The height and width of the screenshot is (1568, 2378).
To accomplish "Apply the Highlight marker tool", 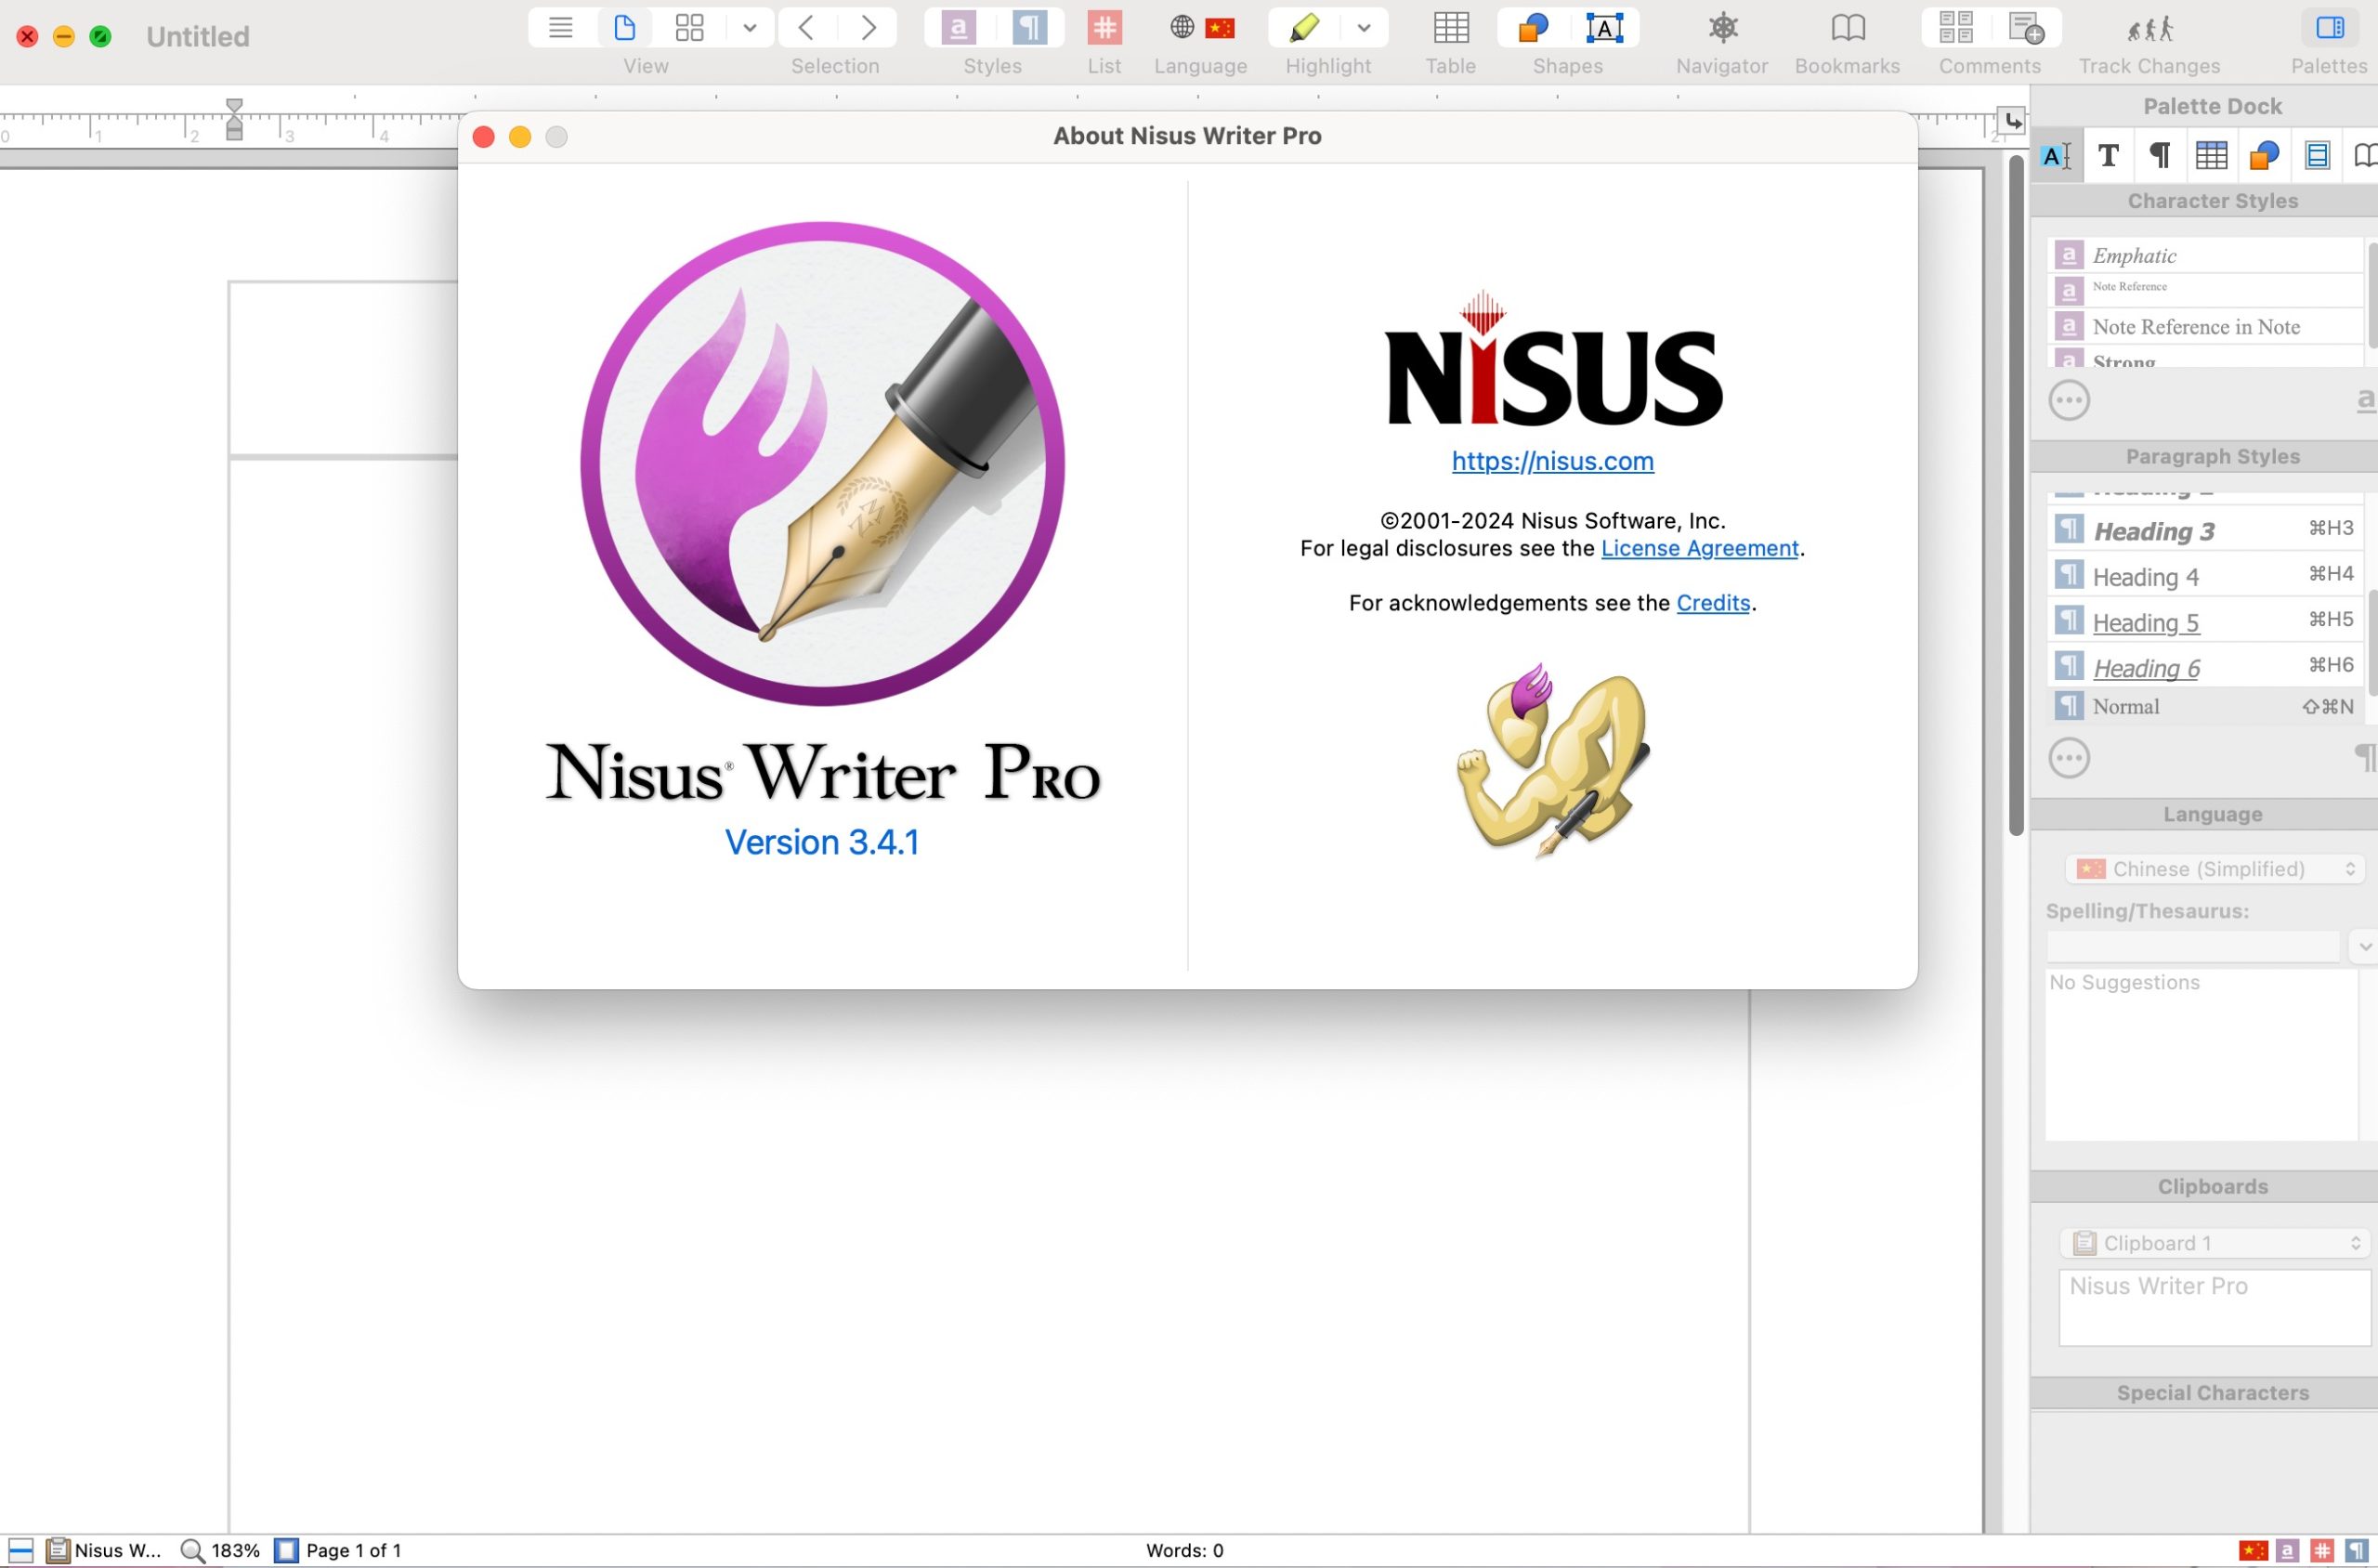I will pyautogui.click(x=1304, y=27).
